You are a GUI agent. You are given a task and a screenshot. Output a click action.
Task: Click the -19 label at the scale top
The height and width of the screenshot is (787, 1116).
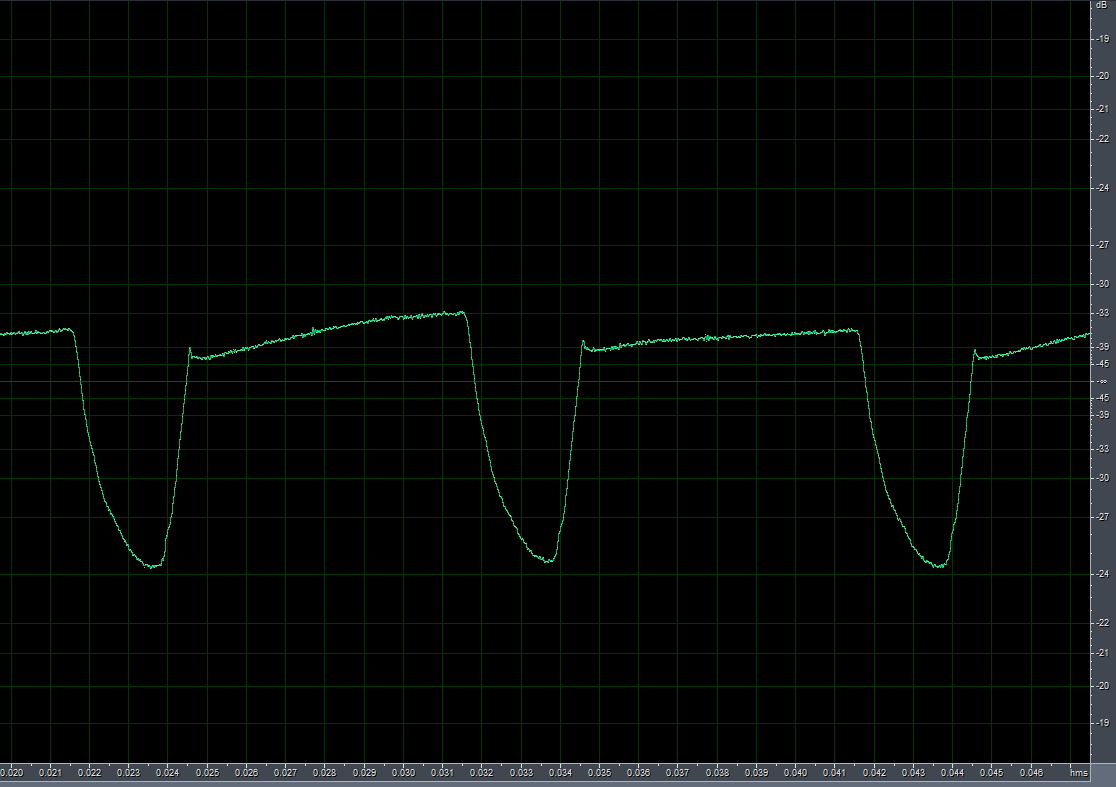[1102, 39]
